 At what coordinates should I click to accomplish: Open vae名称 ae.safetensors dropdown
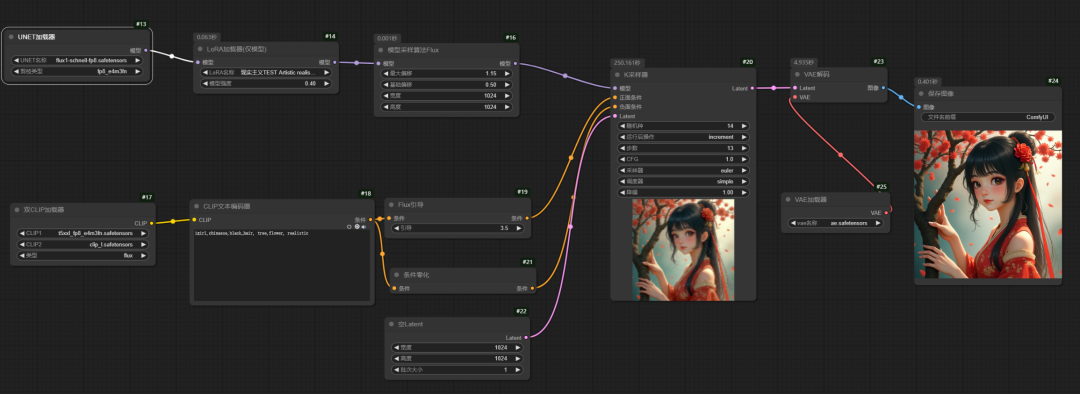pyautogui.click(x=835, y=223)
